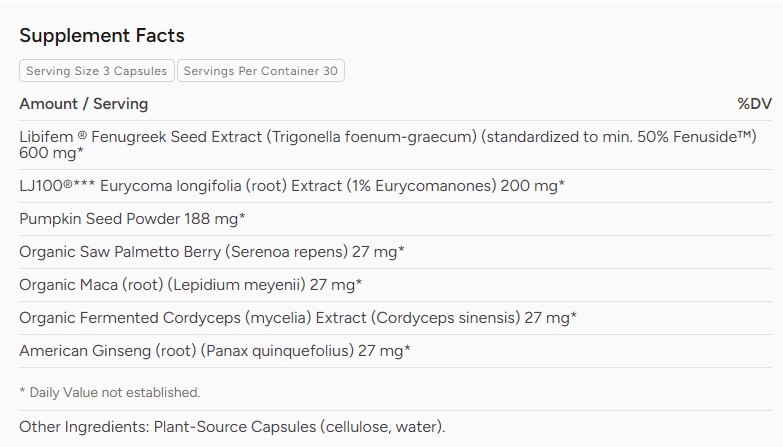Screen dimensions: 783x447
Task: Select the Organic Fermented Cordyceps row
Action: click(395, 318)
